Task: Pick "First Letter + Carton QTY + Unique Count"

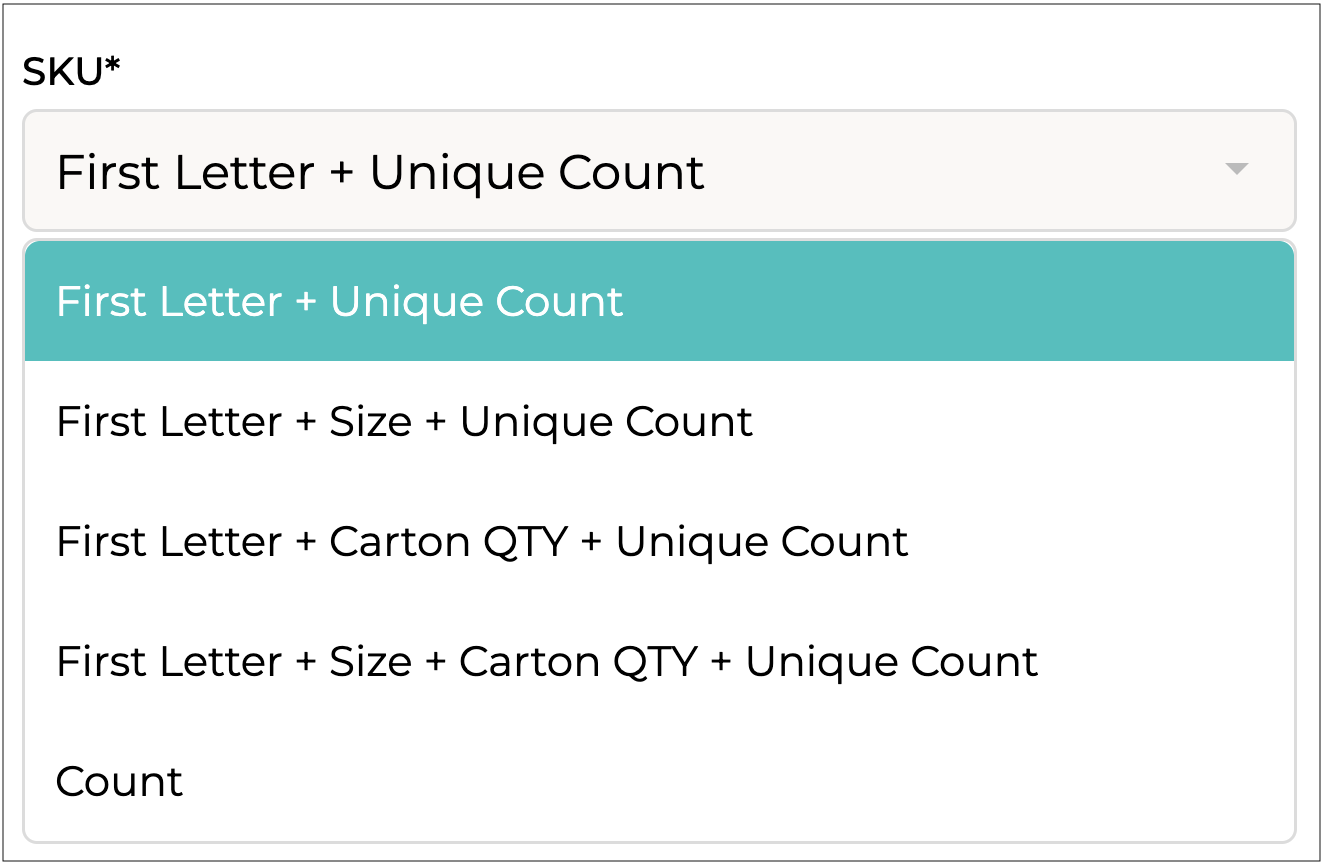Action: [482, 542]
